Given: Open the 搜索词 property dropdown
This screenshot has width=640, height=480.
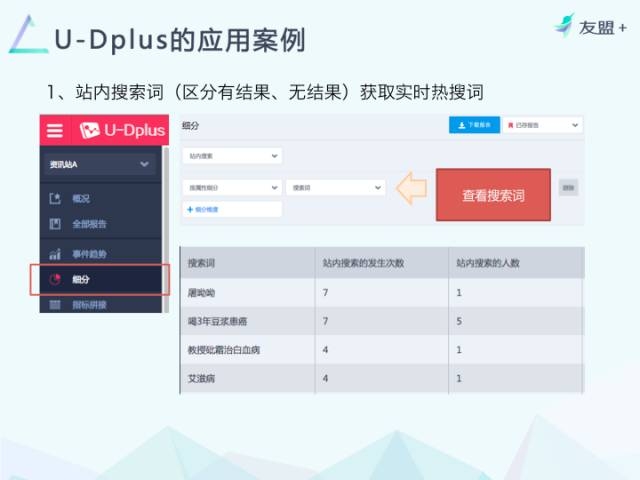Looking at the screenshot, I should pyautogui.click(x=336, y=188).
